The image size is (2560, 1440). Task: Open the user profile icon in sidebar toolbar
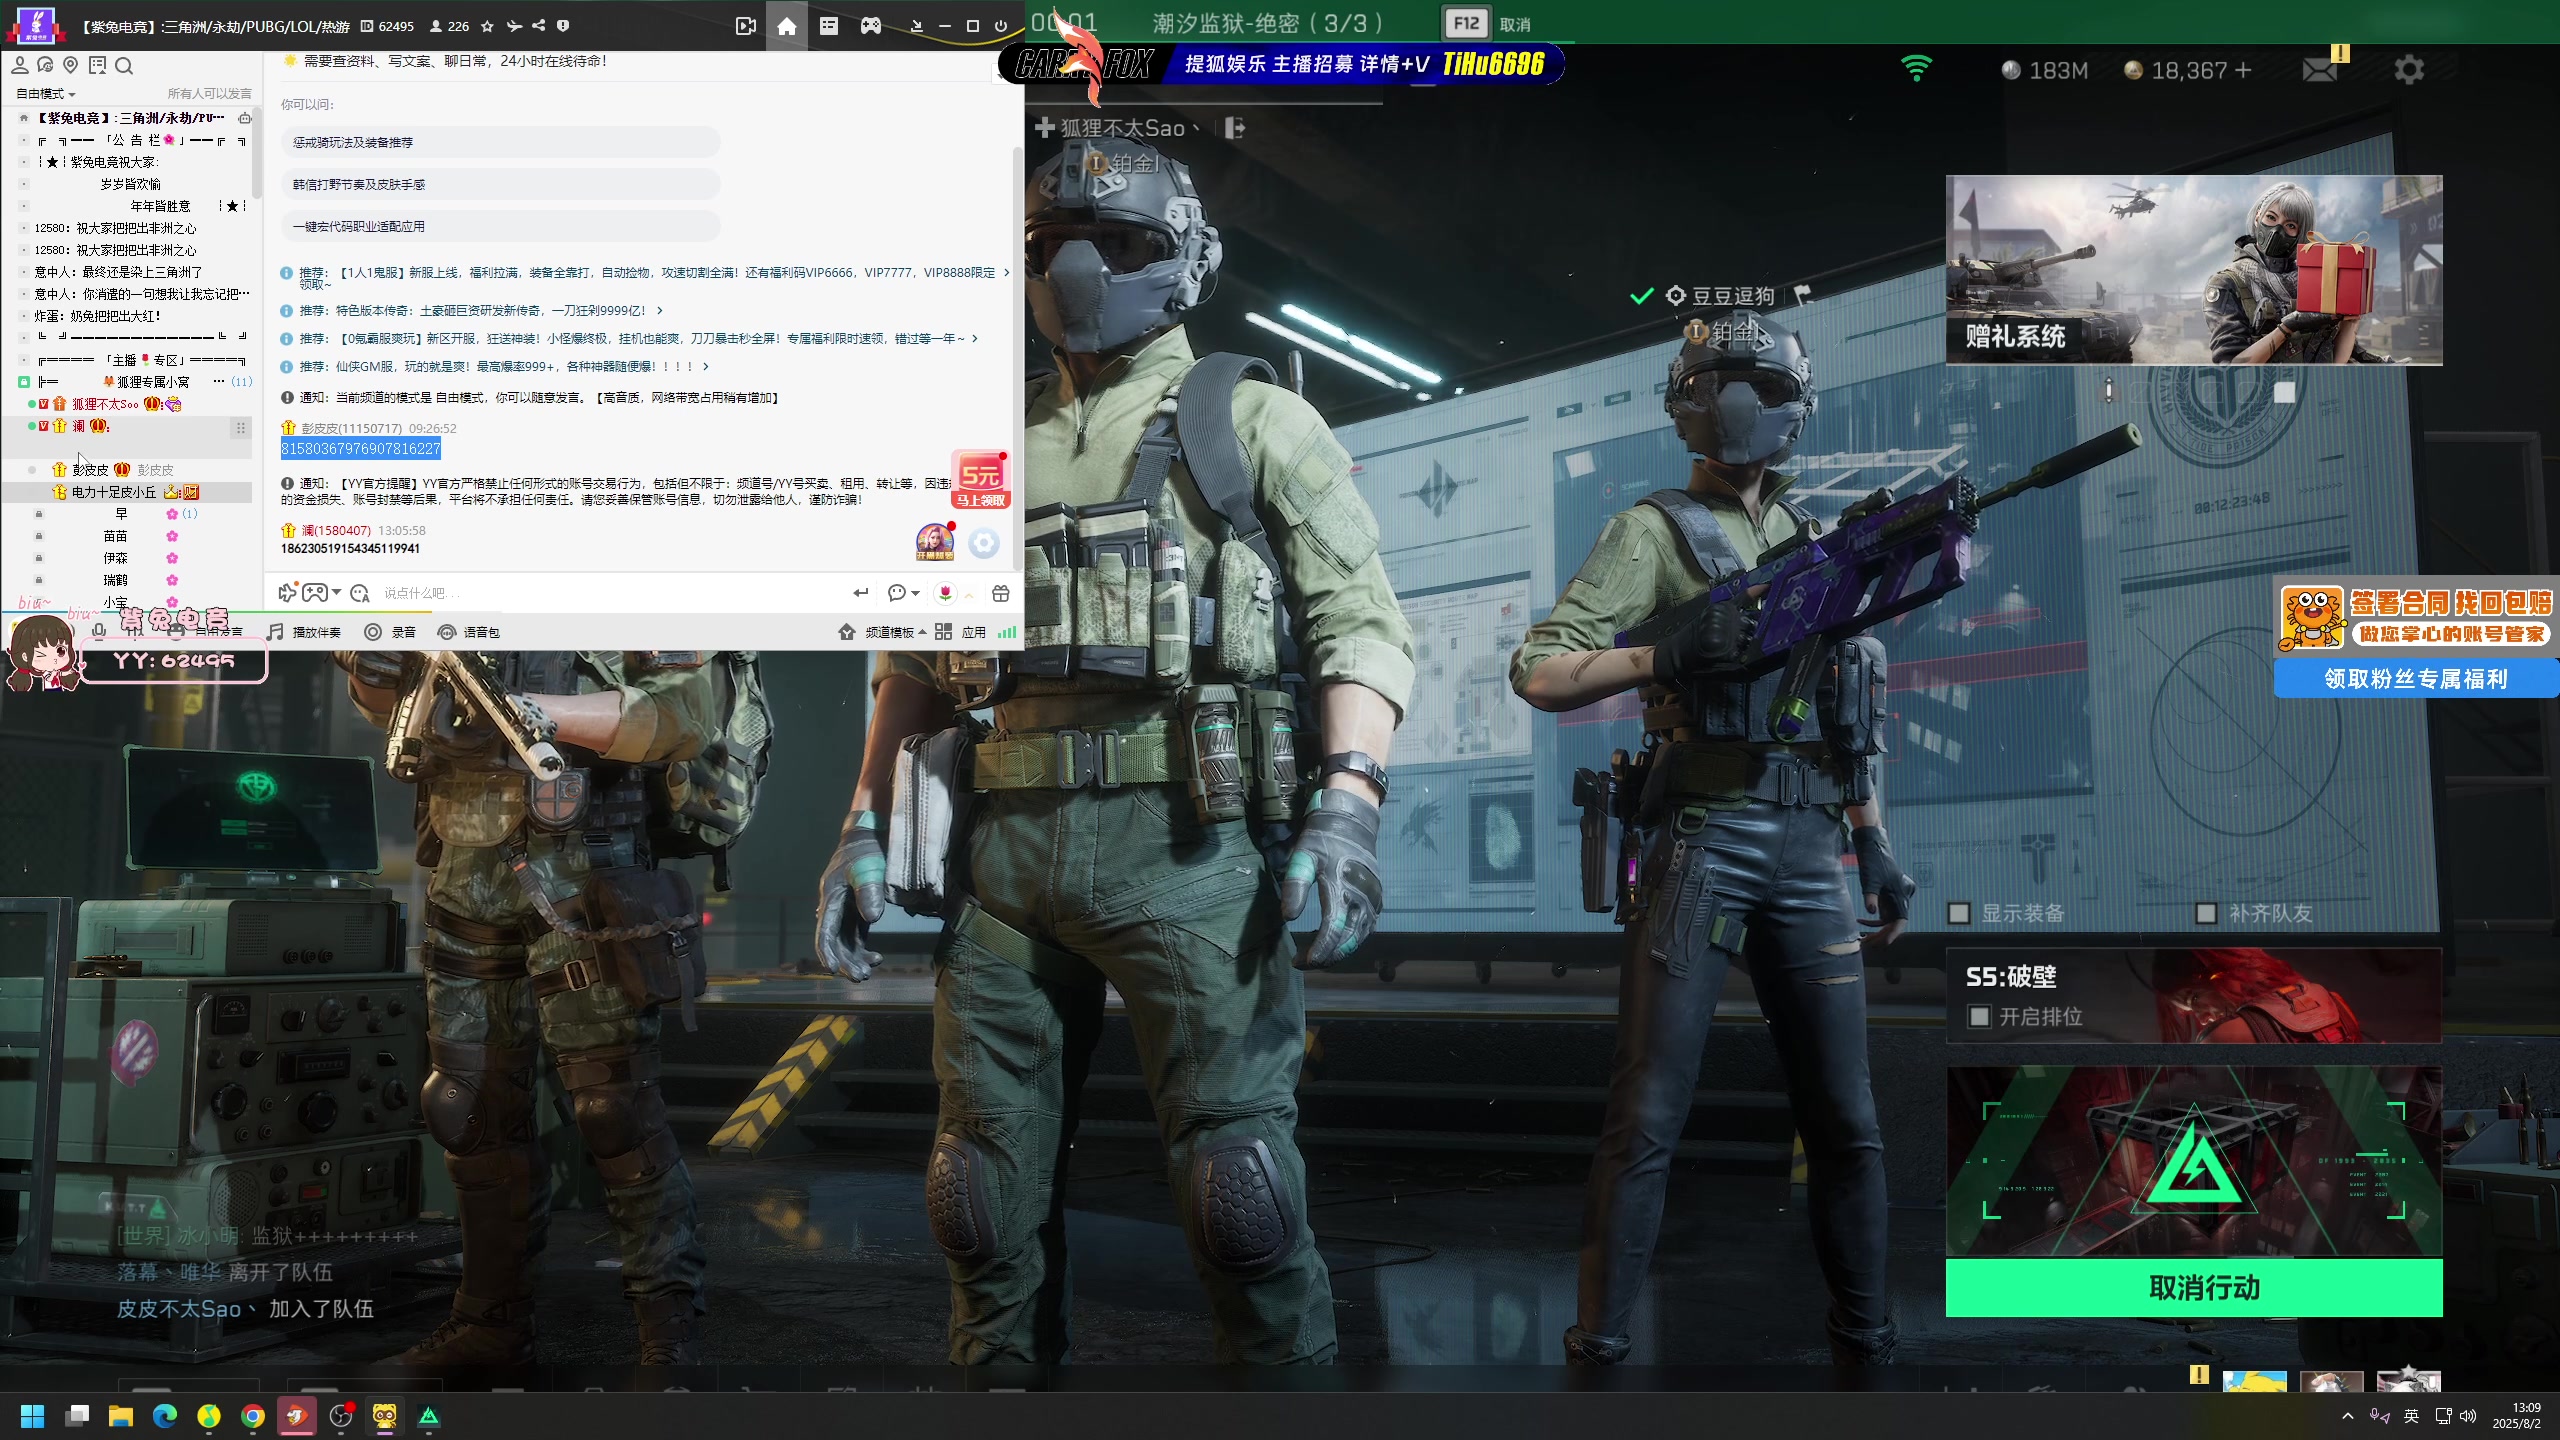(19, 66)
